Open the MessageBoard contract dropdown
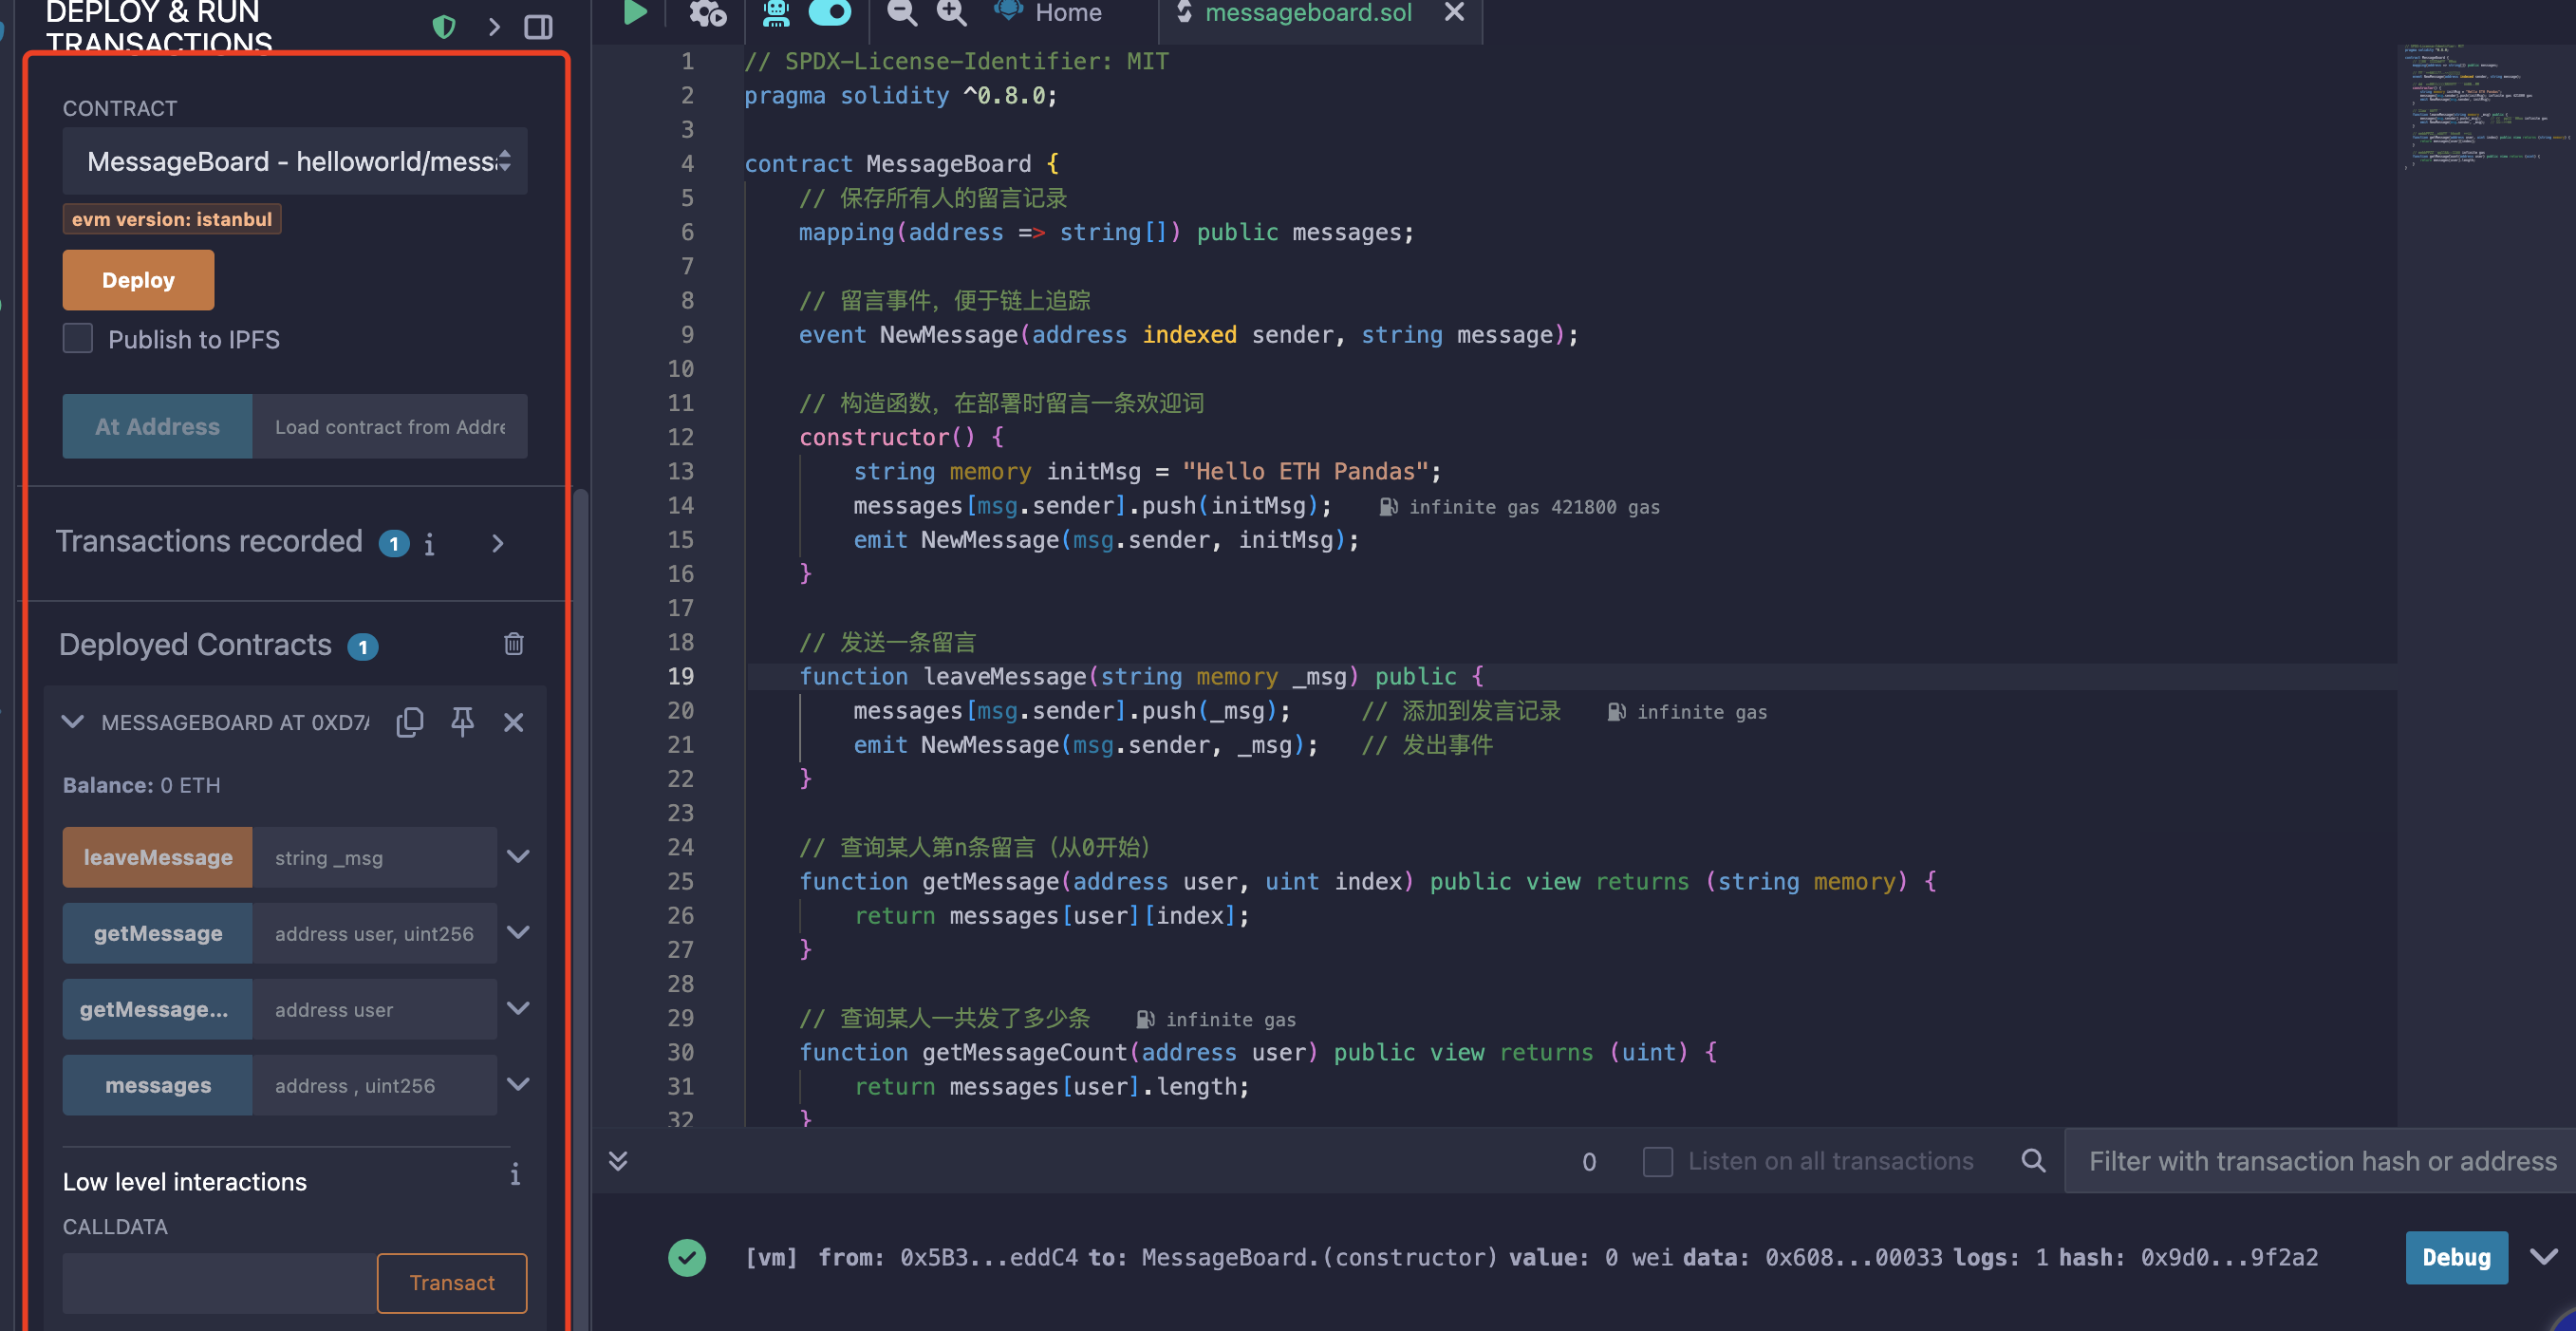This screenshot has width=2576, height=1331. click(x=295, y=161)
